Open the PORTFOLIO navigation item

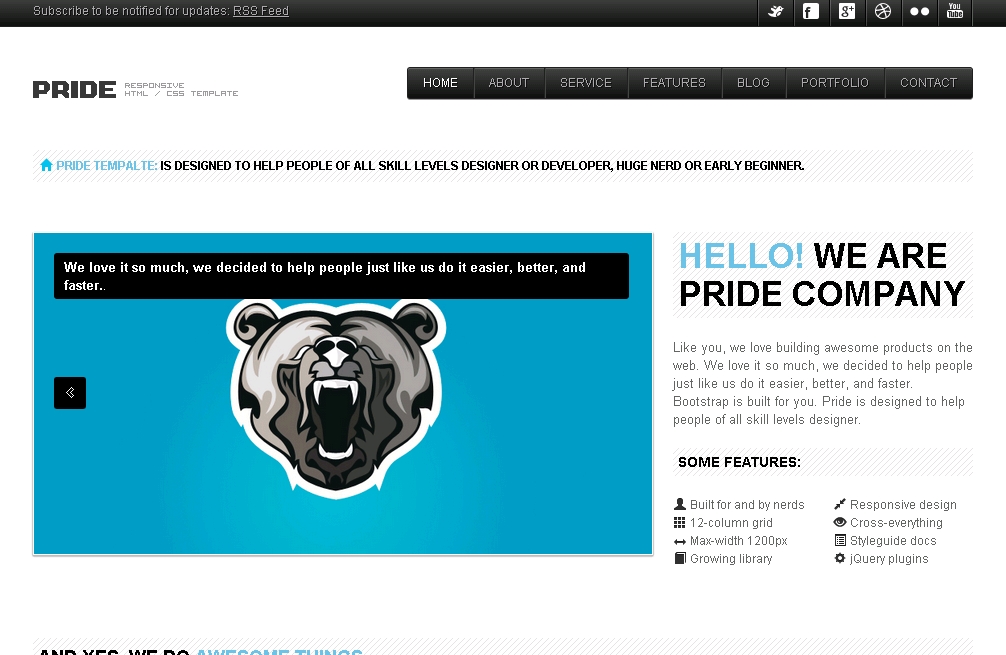835,83
